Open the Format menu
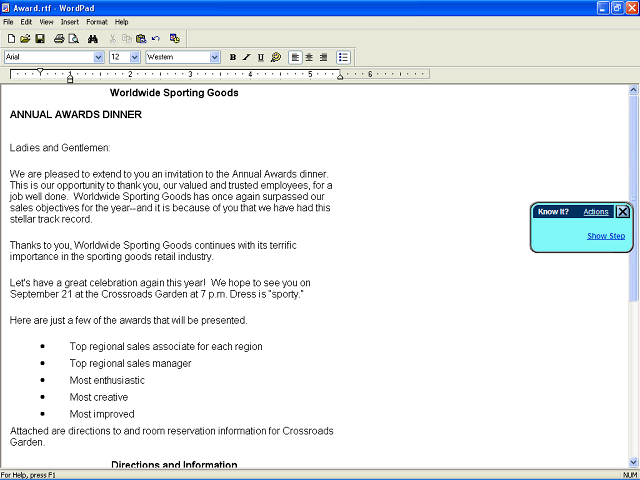This screenshot has width=640, height=480. pos(97,22)
